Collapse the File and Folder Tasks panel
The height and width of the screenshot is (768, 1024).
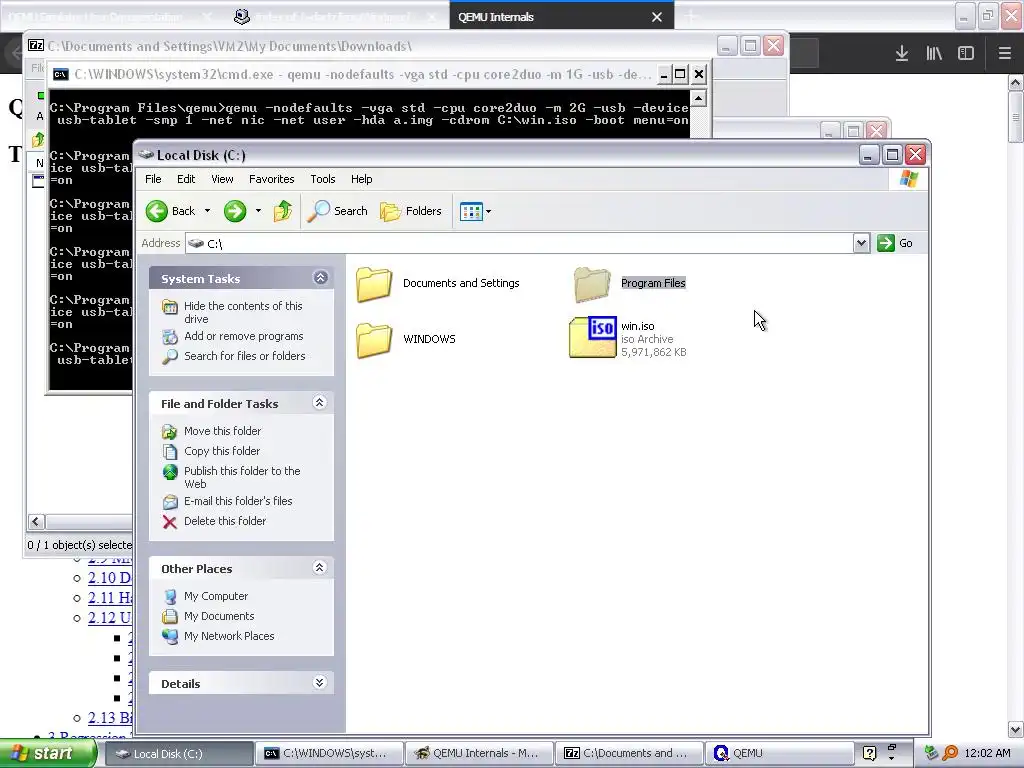coord(319,403)
